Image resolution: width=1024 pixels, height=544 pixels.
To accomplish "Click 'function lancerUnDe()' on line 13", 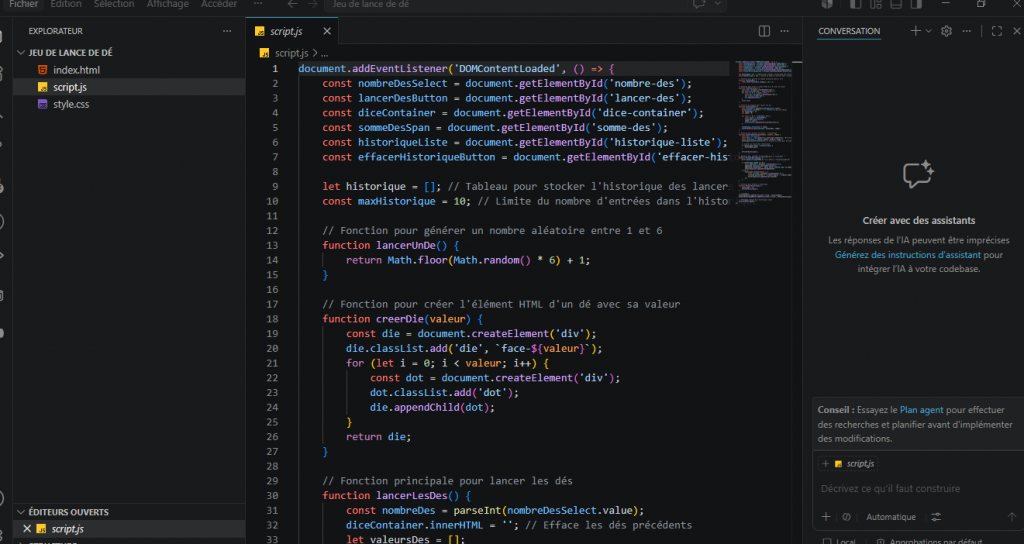I will coord(385,246).
